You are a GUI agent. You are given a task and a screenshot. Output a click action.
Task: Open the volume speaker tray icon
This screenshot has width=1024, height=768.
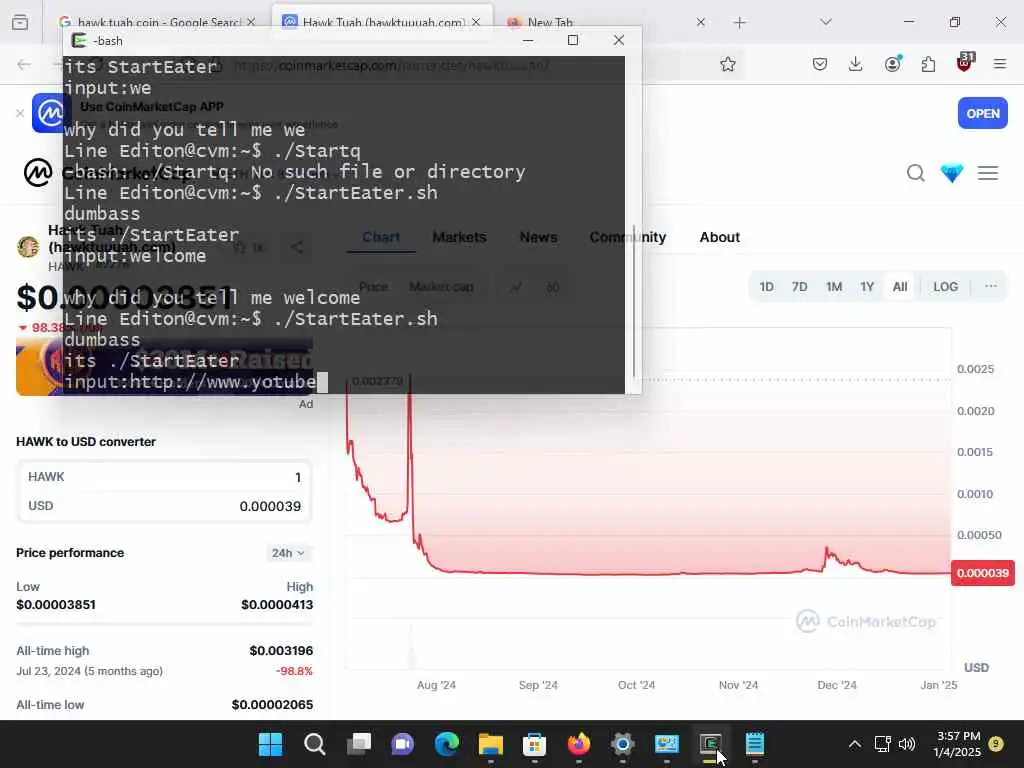(906, 744)
